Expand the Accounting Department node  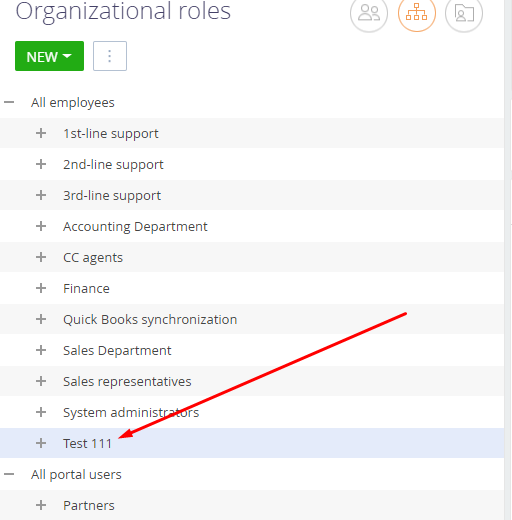[41, 226]
